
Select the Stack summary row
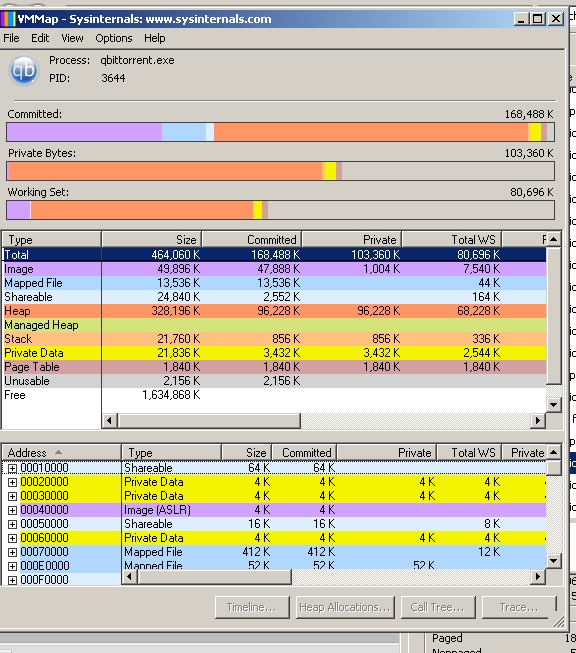pyautogui.click(x=274, y=339)
